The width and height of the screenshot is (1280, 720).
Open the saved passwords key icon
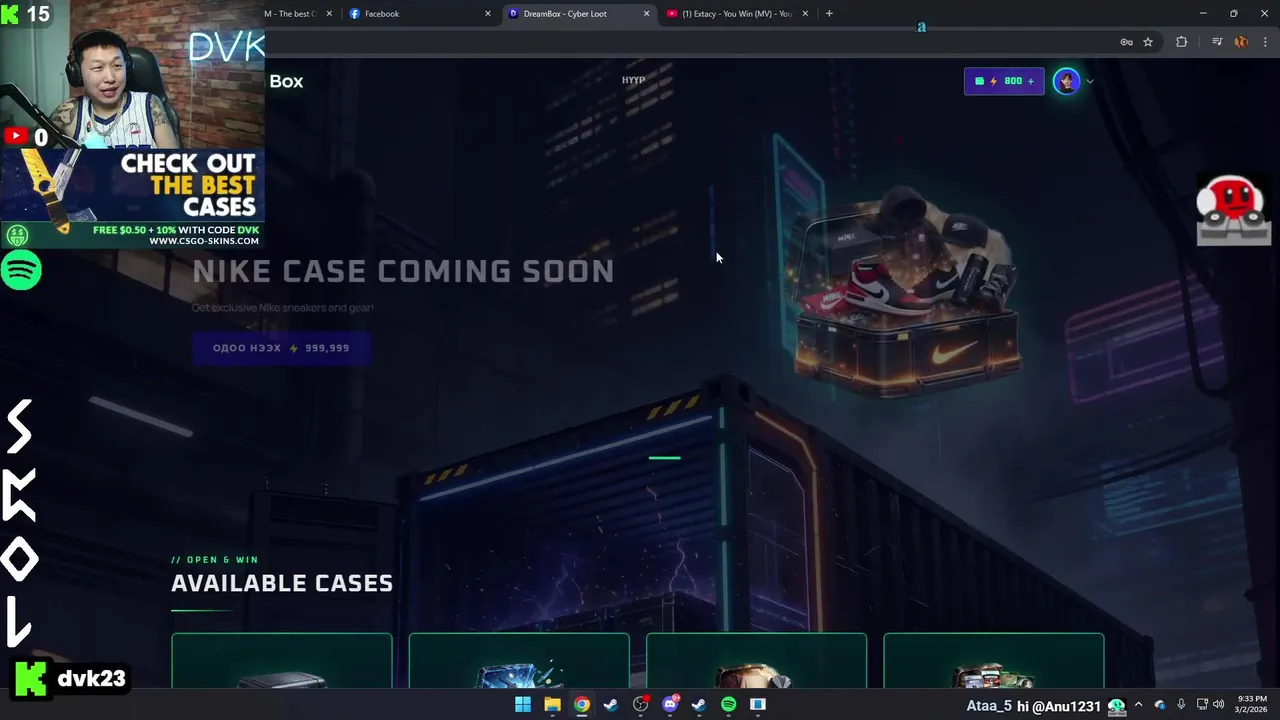coord(1126,42)
